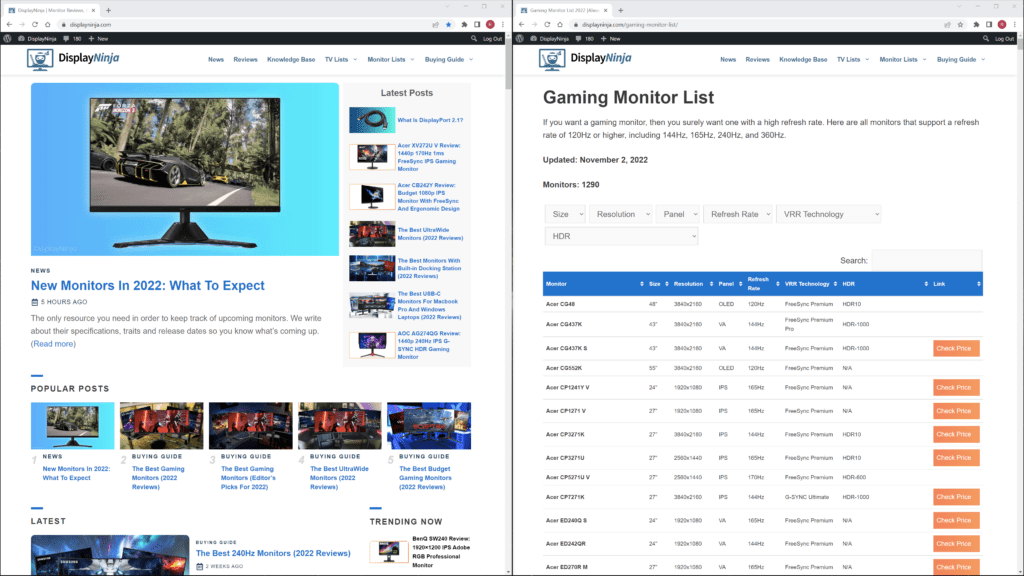
Task: Click the WordPress logo in the admin bar
Action: coord(8,38)
